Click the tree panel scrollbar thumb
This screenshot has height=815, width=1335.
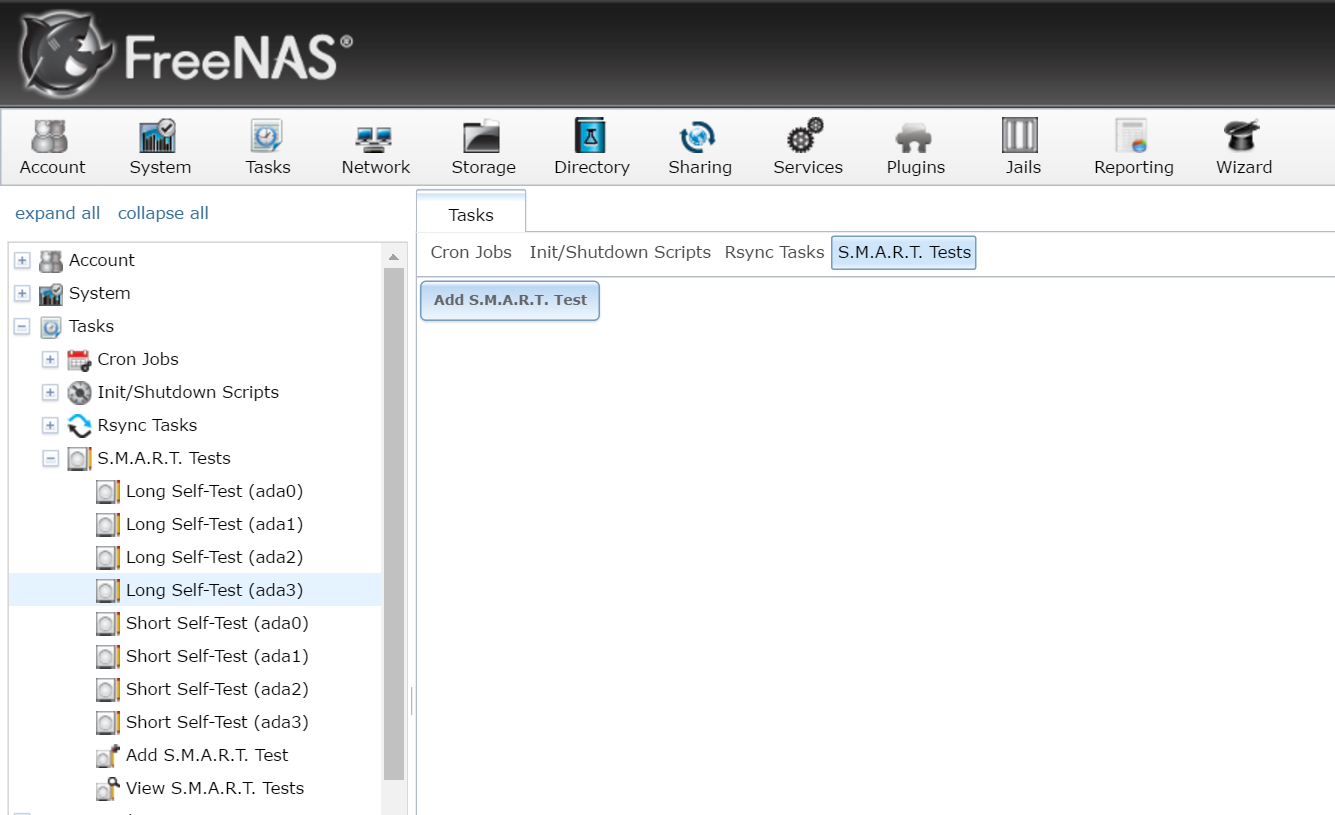[x=395, y=523]
